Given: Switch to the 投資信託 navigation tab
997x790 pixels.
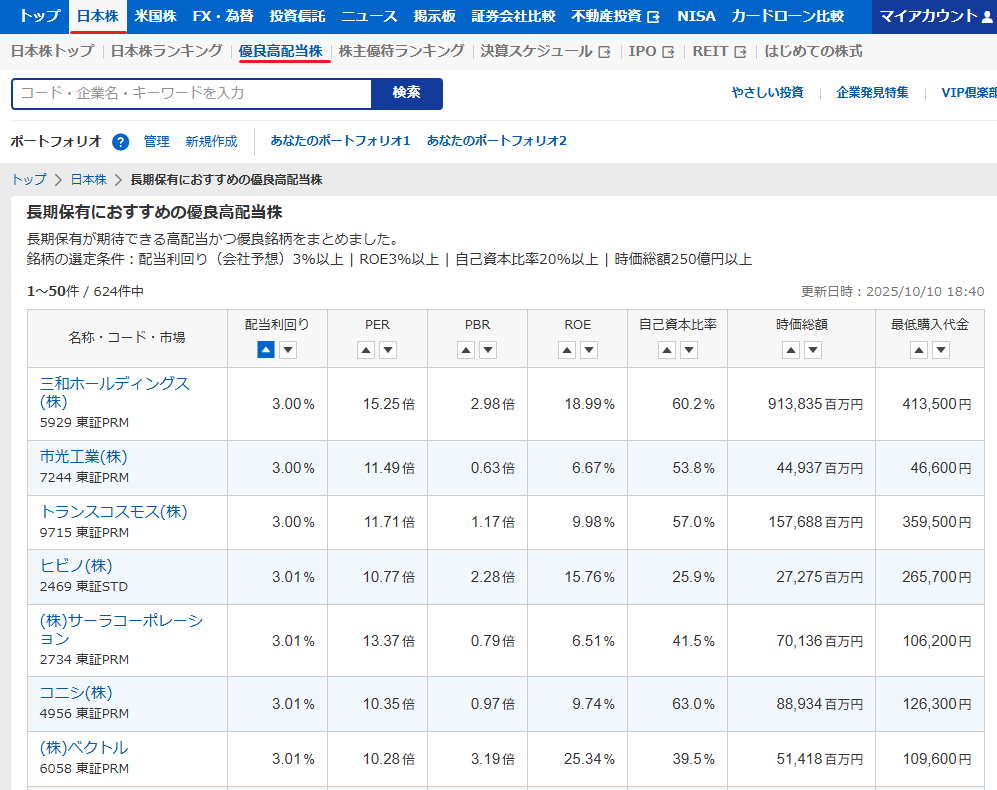Looking at the screenshot, I should click(x=297, y=16).
